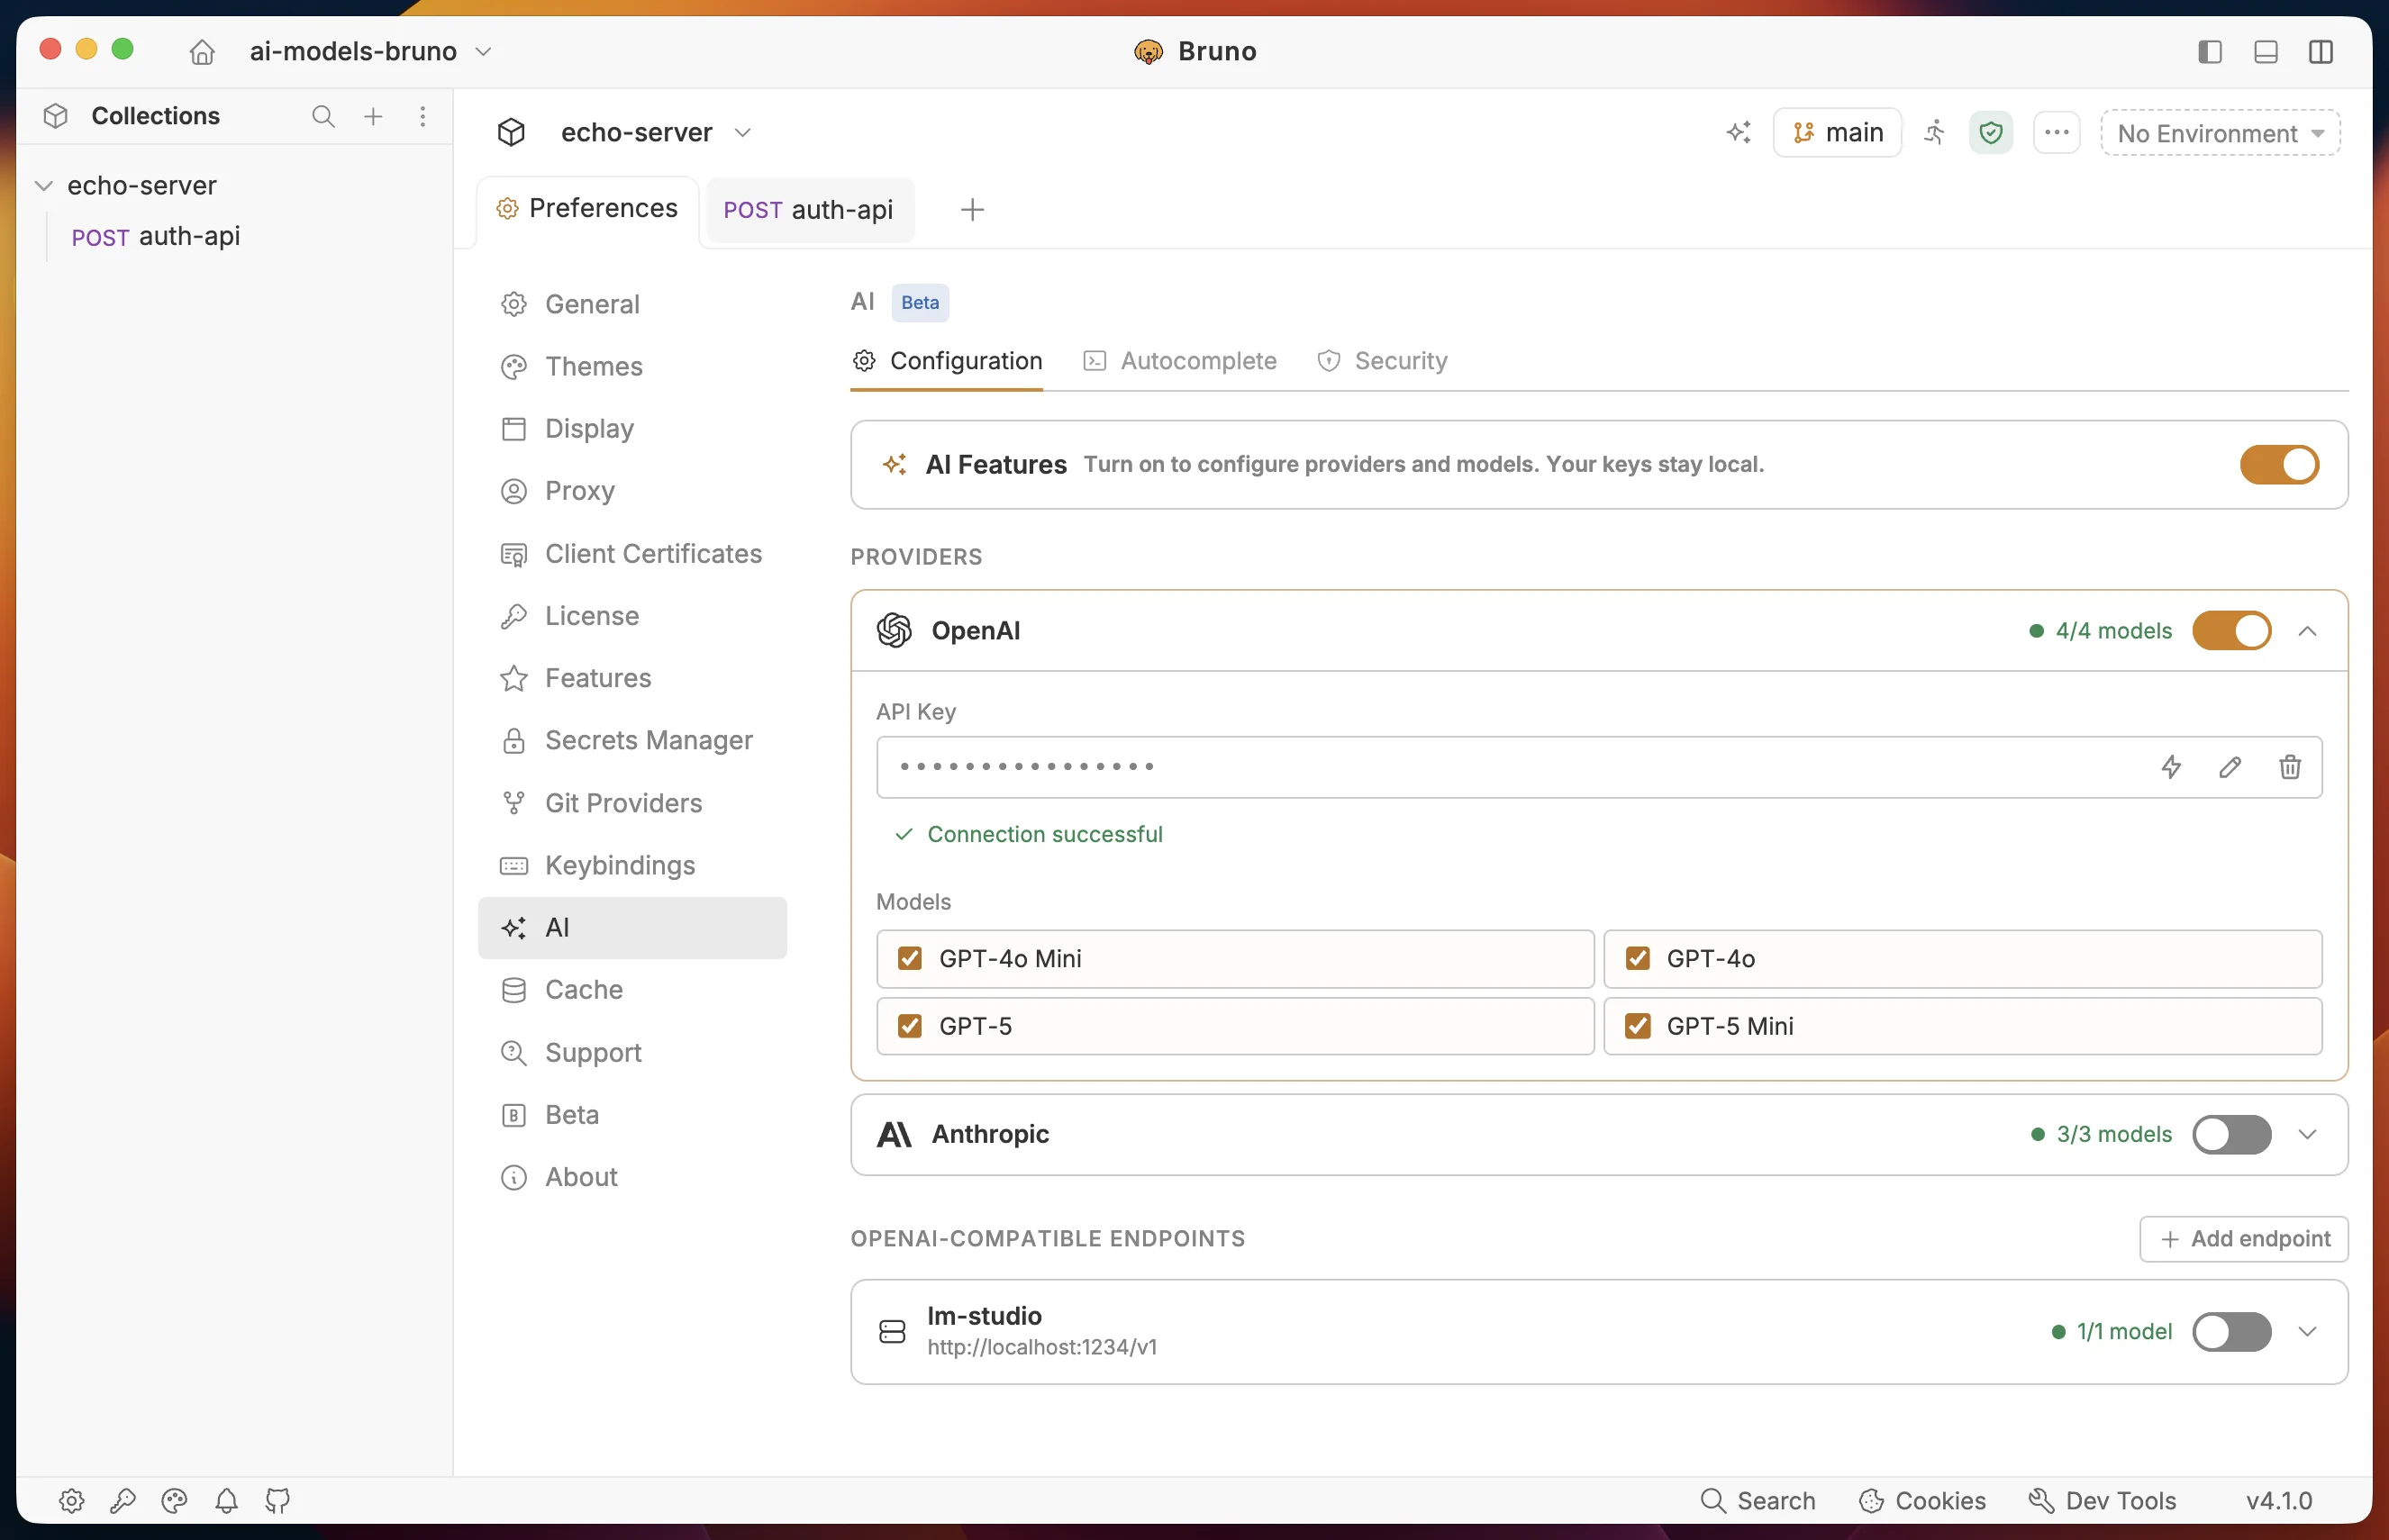The width and height of the screenshot is (2389, 1540).
Task: Open Secrets Manager preferences
Action: coord(633,740)
